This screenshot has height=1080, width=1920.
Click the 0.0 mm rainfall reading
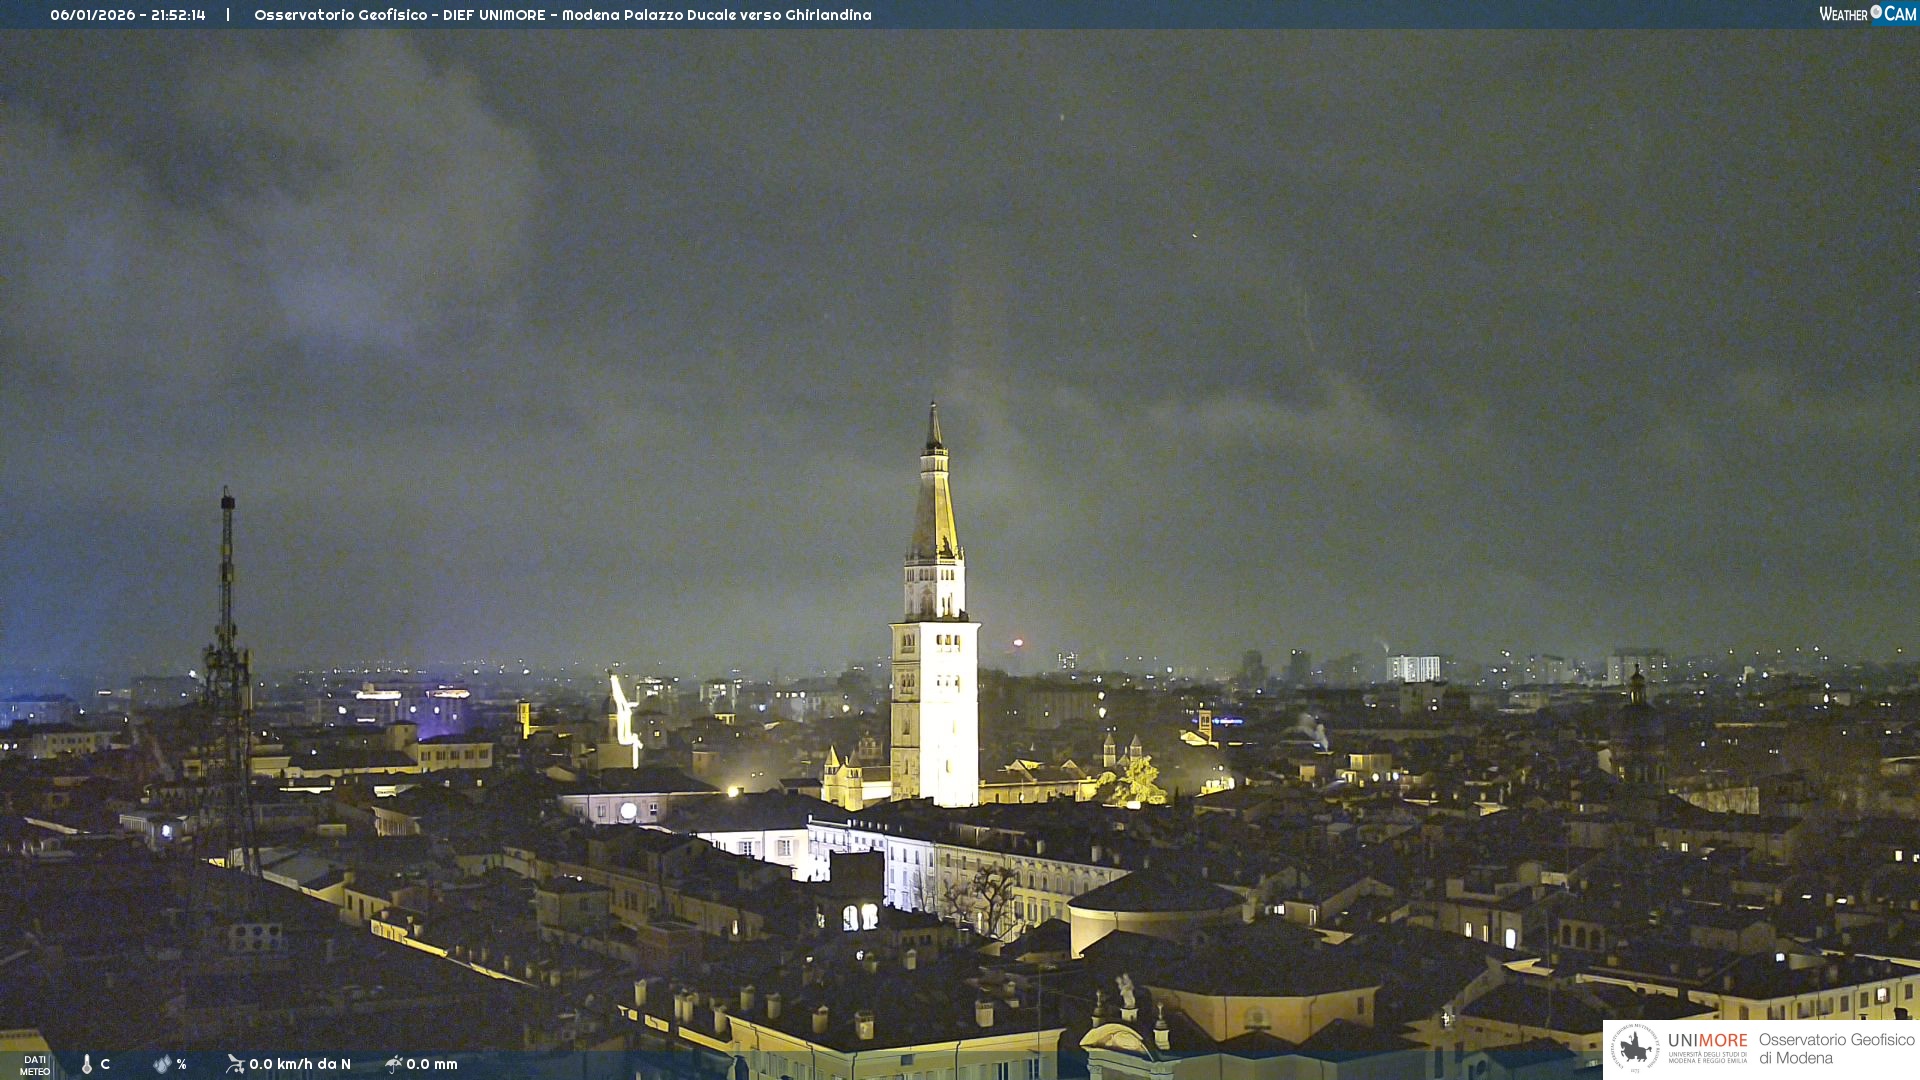(x=432, y=1064)
